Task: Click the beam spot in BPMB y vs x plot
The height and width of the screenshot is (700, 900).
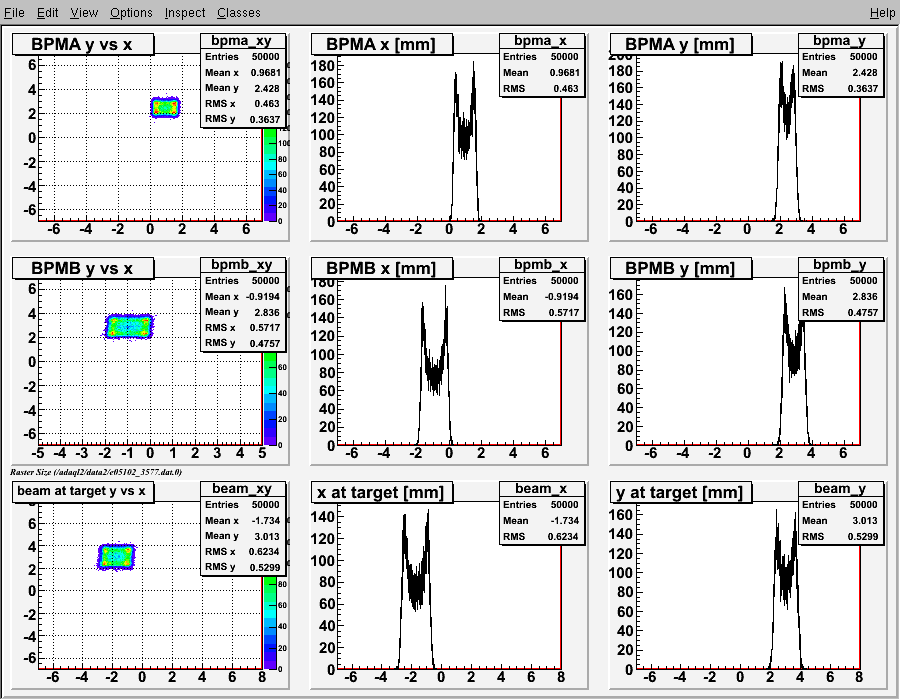Action: [x=129, y=326]
